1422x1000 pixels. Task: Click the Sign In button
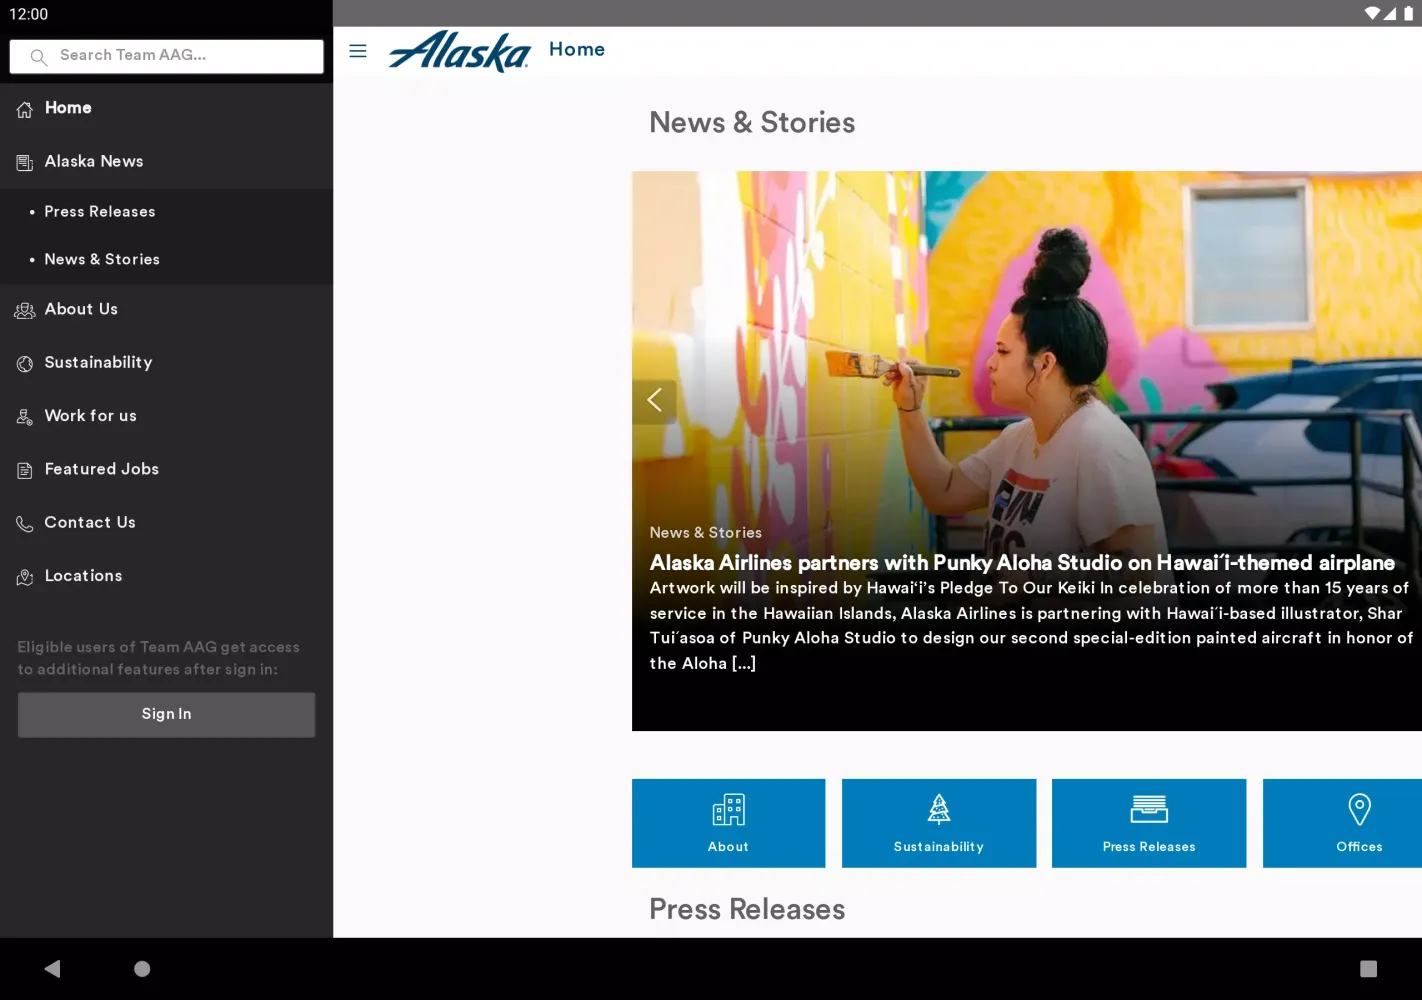[x=166, y=715]
